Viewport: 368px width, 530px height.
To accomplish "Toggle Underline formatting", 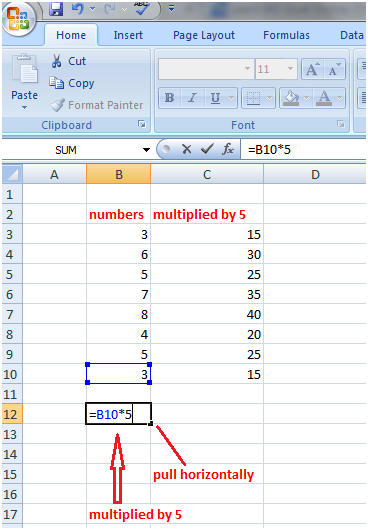I will [216, 98].
